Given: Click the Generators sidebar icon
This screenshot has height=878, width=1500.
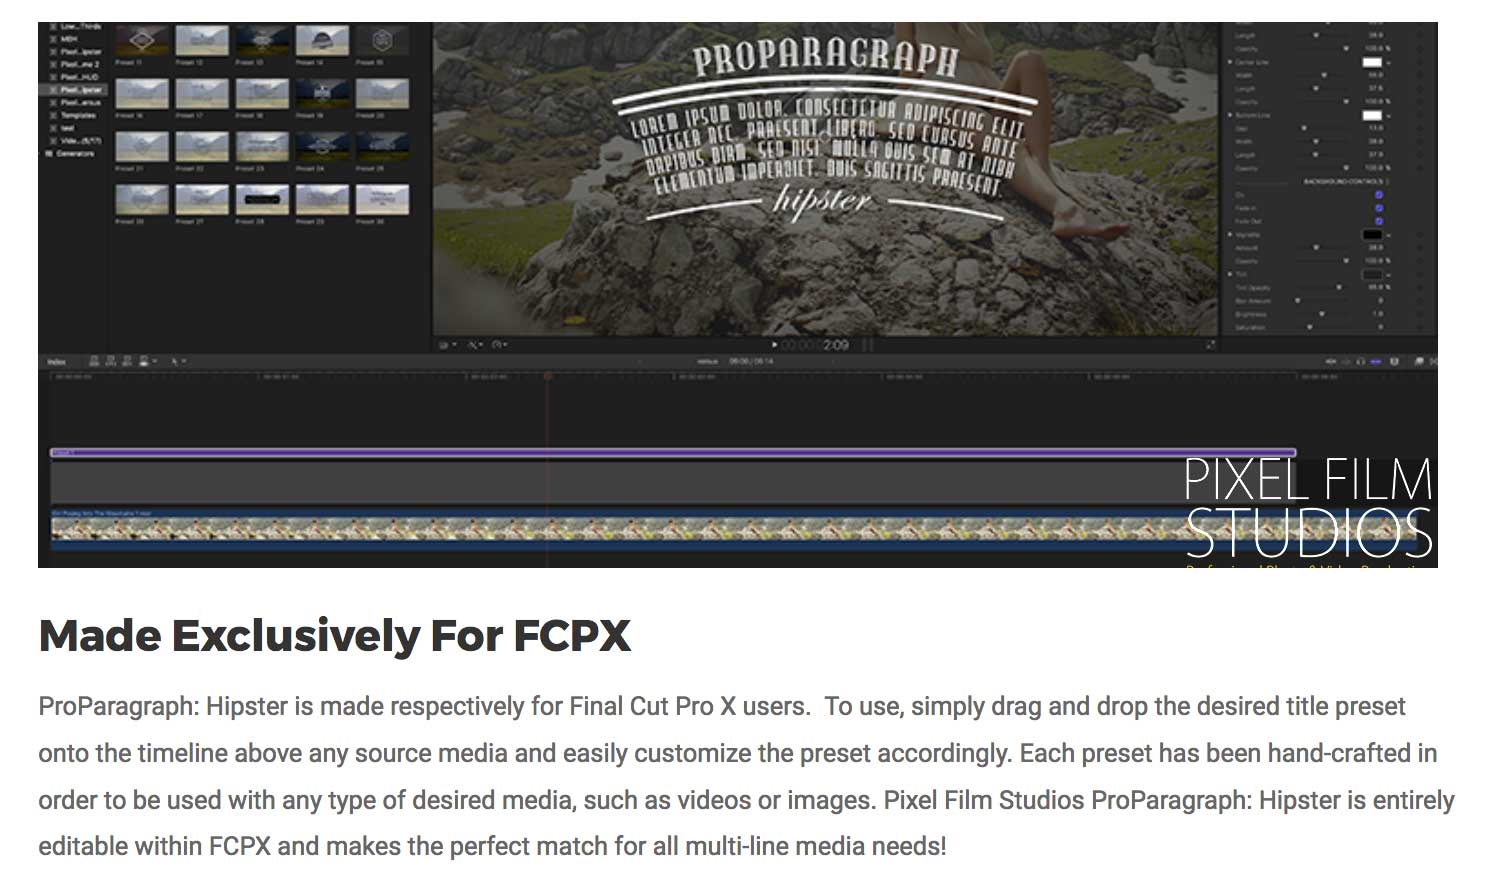Looking at the screenshot, I should coord(48,154).
